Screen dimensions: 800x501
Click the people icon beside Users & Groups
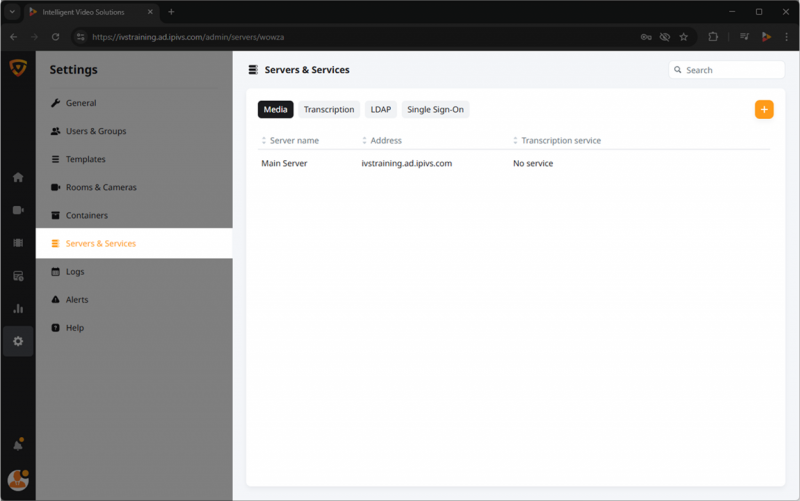[x=55, y=131]
